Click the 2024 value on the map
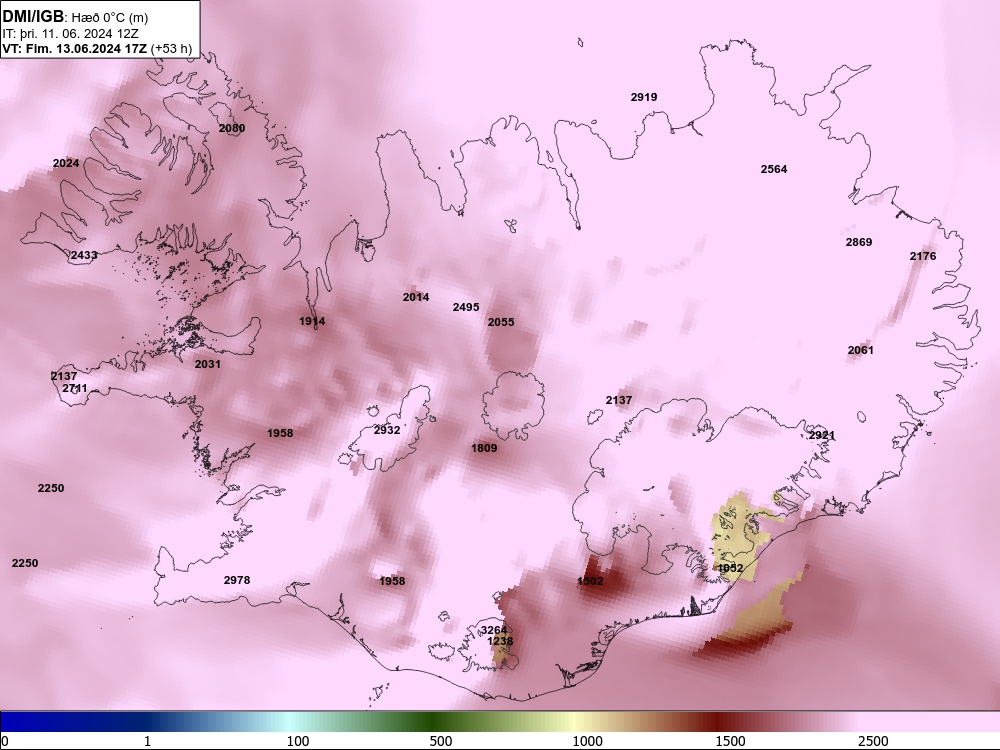The height and width of the screenshot is (750, 1000). 66,163
